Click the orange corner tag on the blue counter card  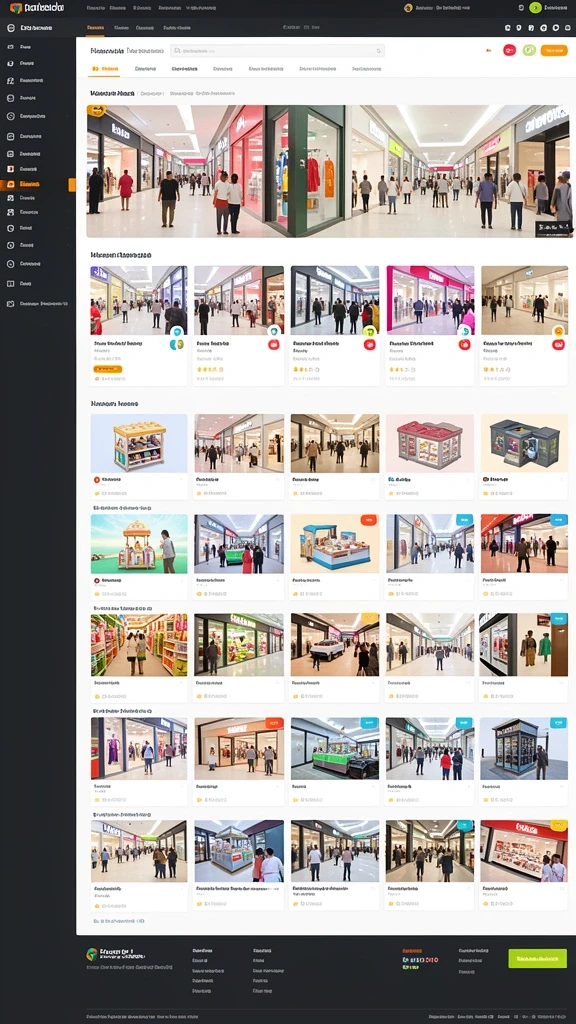[369, 520]
